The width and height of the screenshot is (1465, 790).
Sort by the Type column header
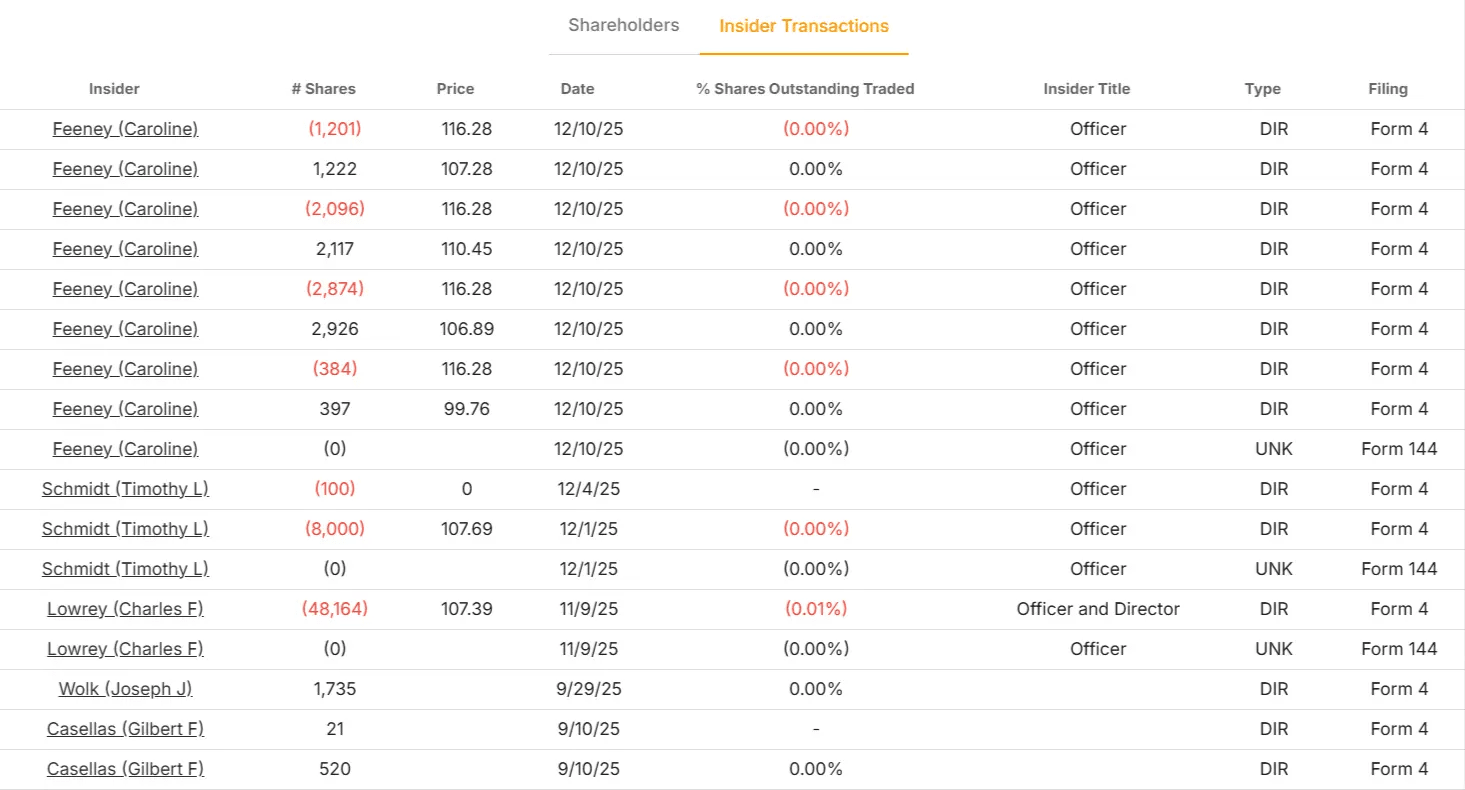[1261, 88]
